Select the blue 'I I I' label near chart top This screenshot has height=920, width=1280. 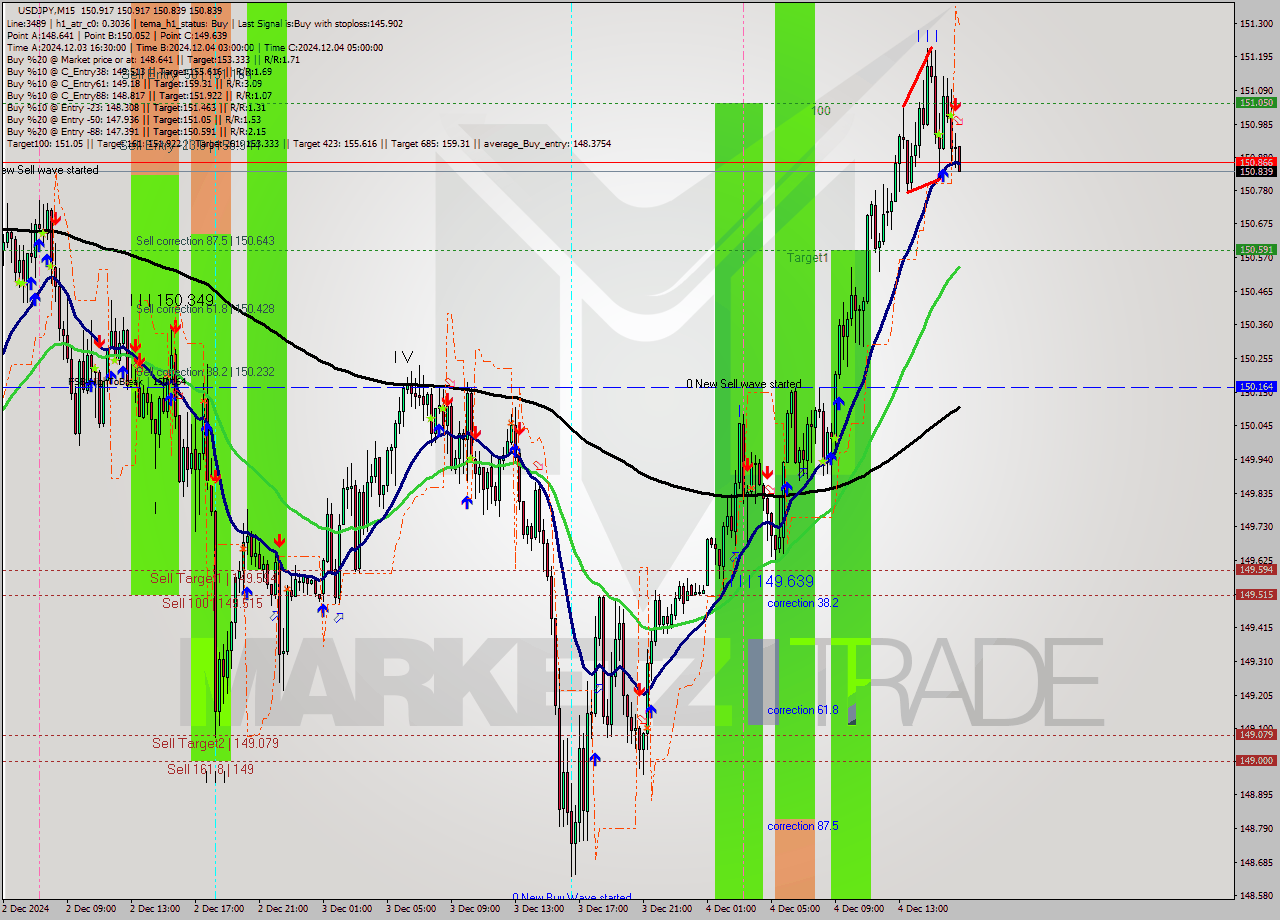pos(927,36)
